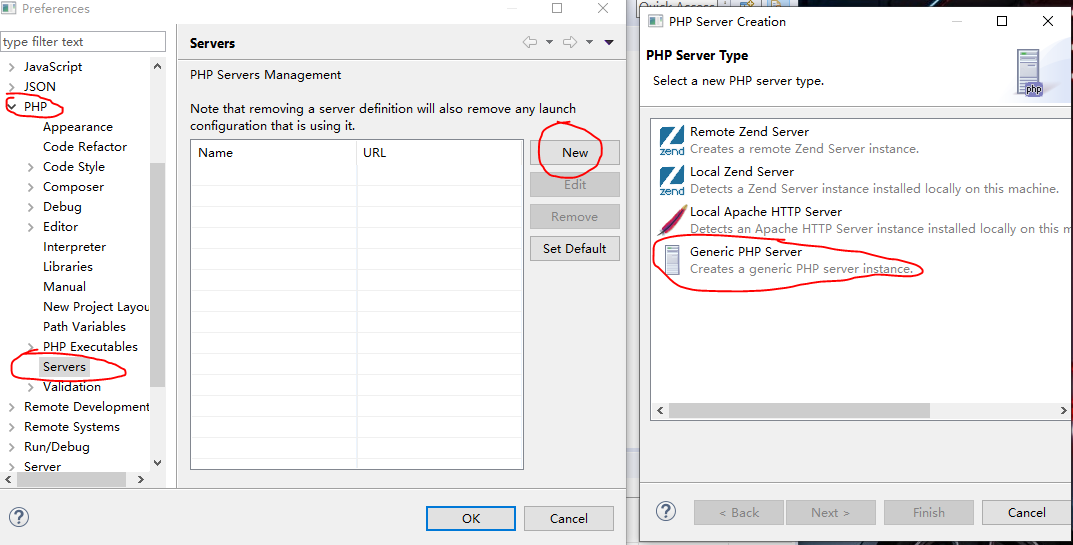Viewport: 1073px width, 545px height.
Task: Click the forward navigation arrow in Servers header
Action: (569, 42)
